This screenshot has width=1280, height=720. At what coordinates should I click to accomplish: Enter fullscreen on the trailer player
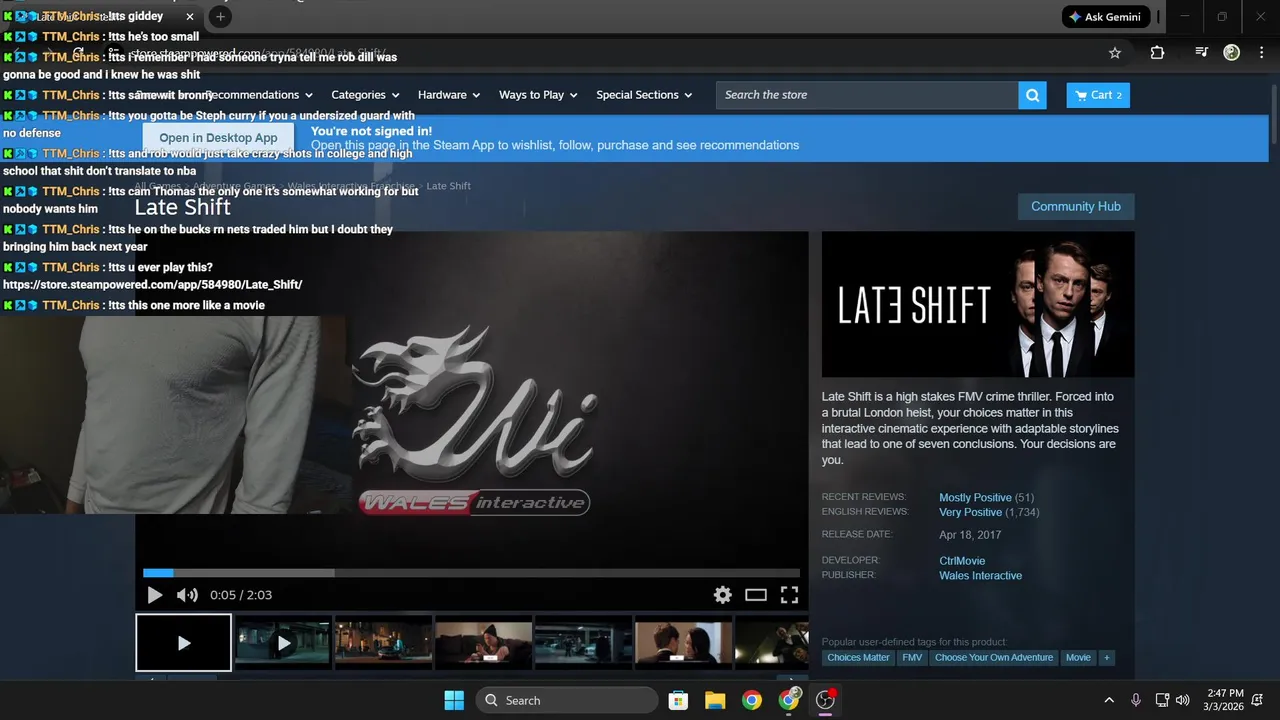tap(789, 595)
